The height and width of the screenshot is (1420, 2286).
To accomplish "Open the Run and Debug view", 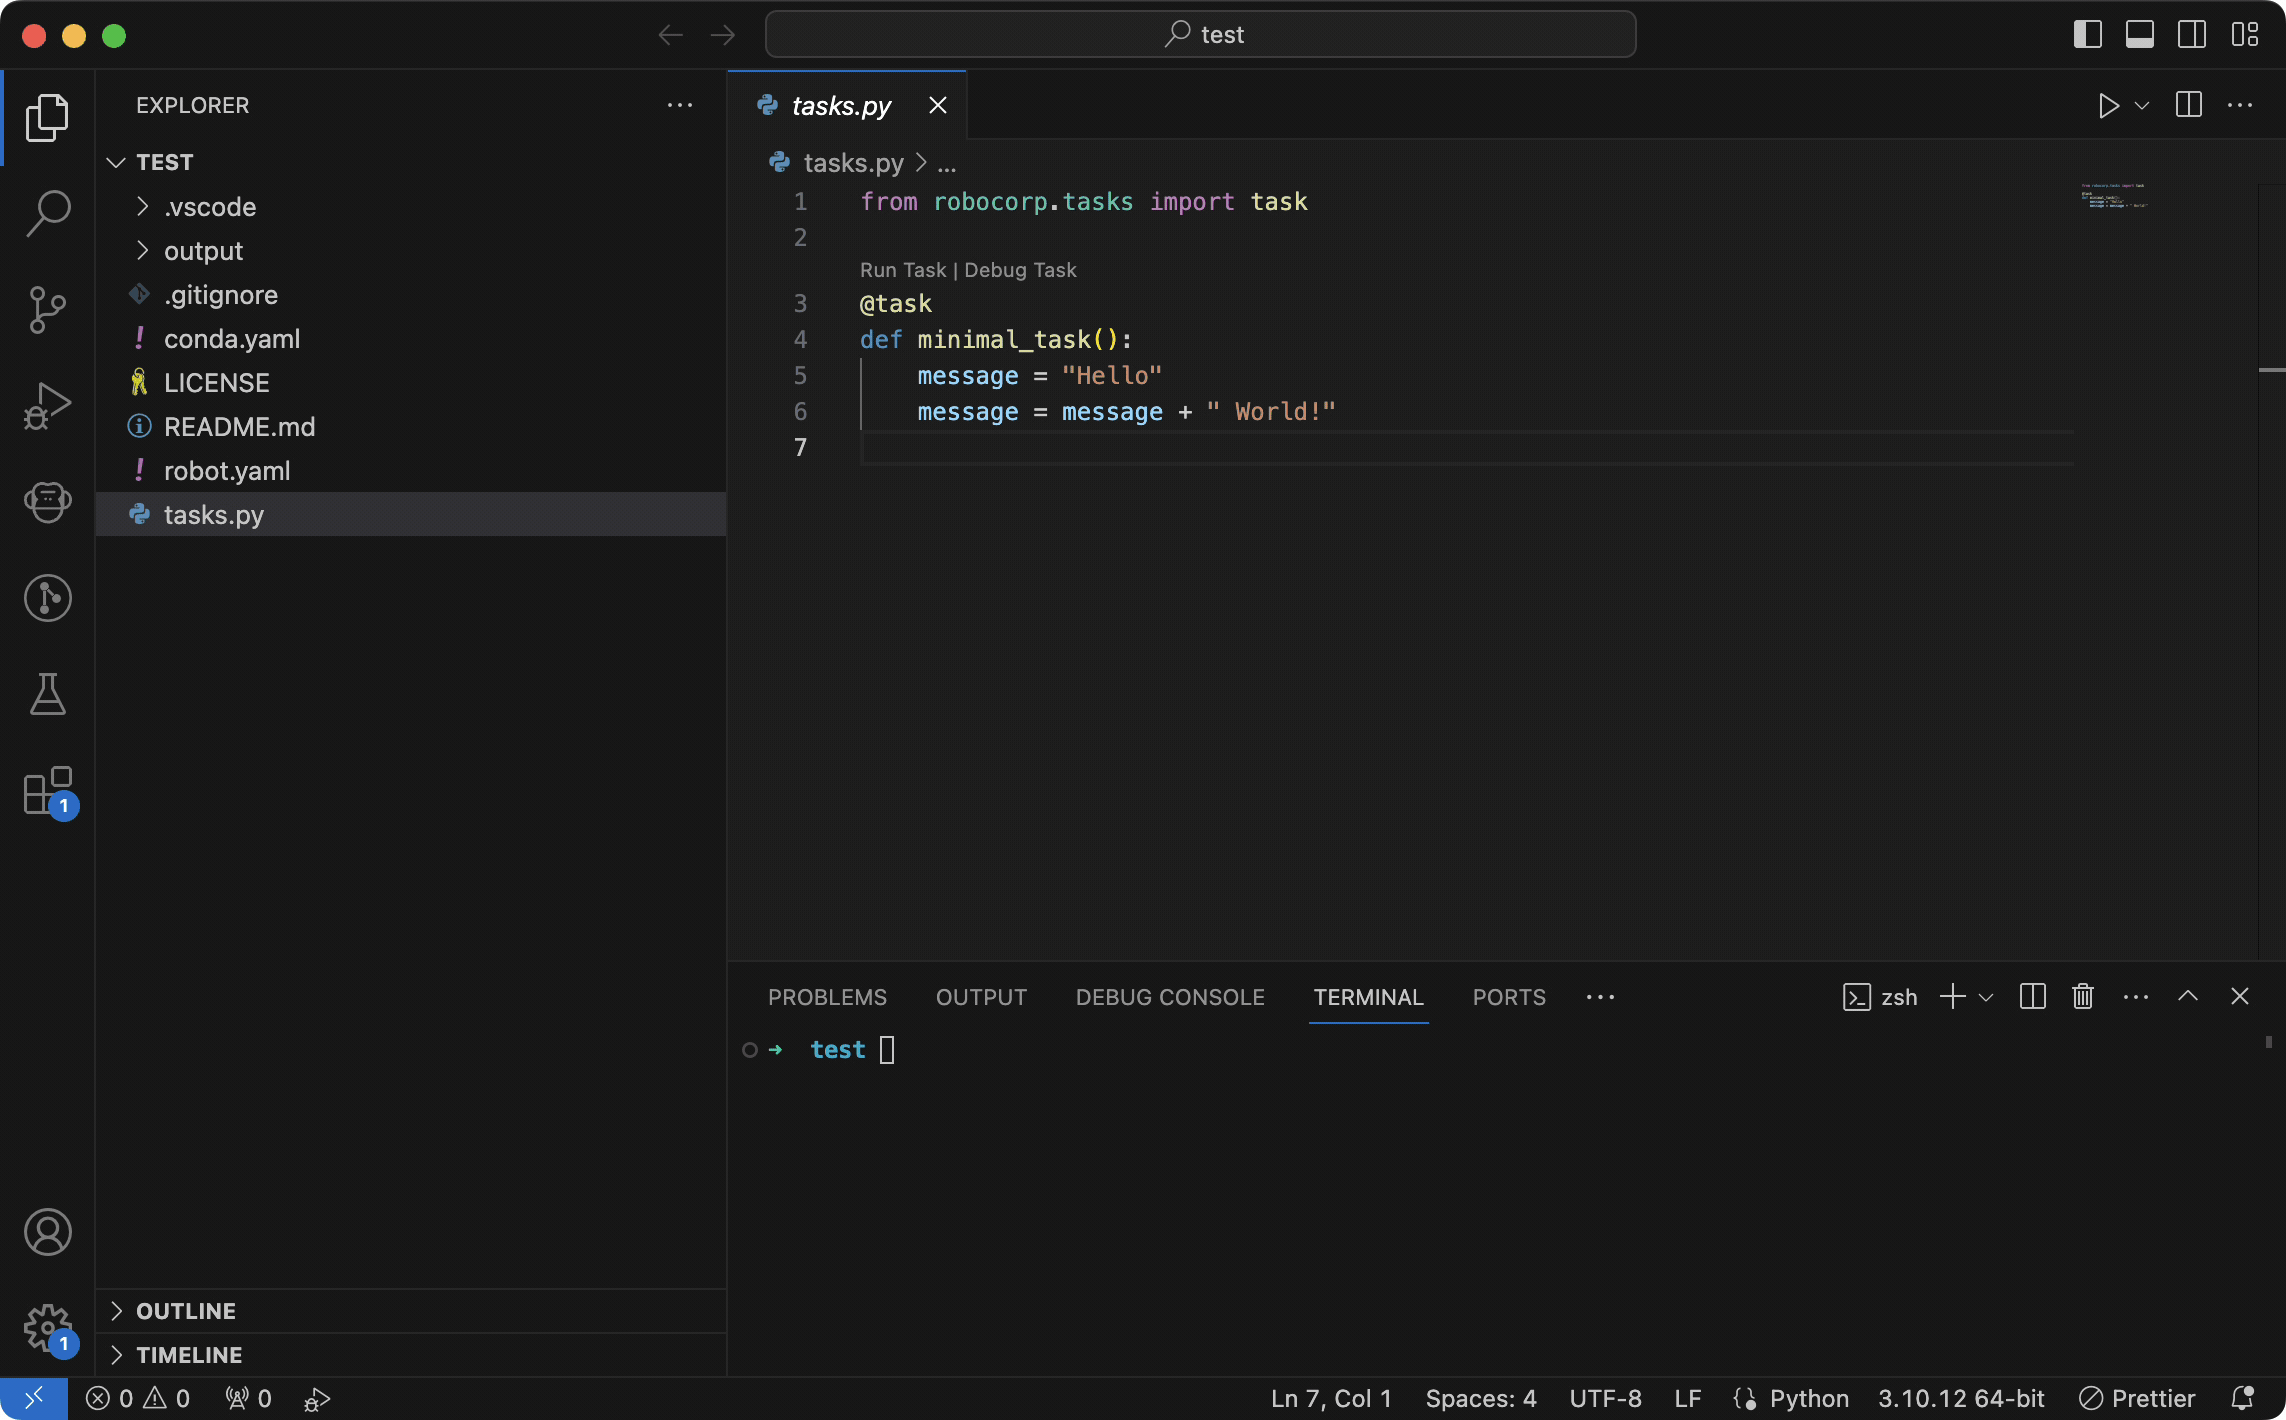I will 47,406.
